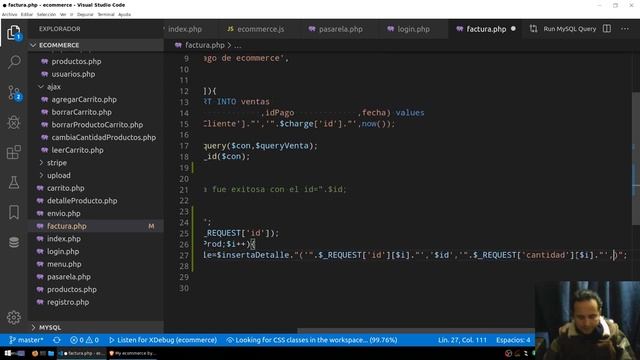The height and width of the screenshot is (360, 640).
Task: Open productos.php in the explorer top folder
Action: coord(76,61)
